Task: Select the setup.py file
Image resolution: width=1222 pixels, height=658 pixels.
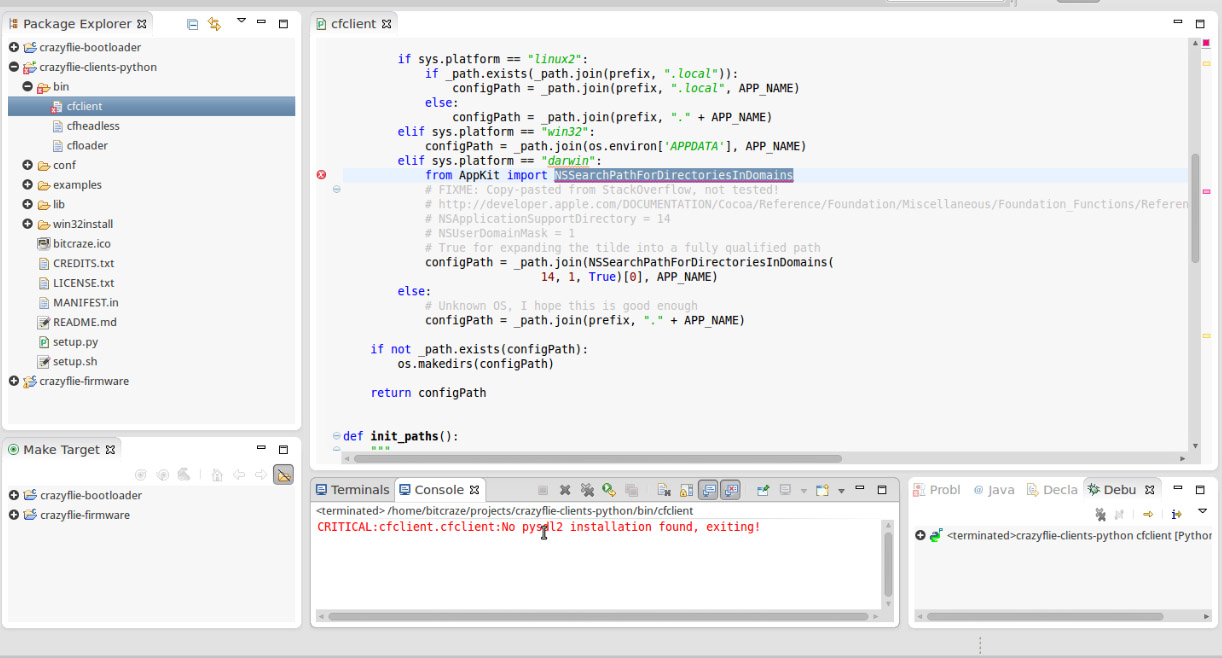Action: 75,342
